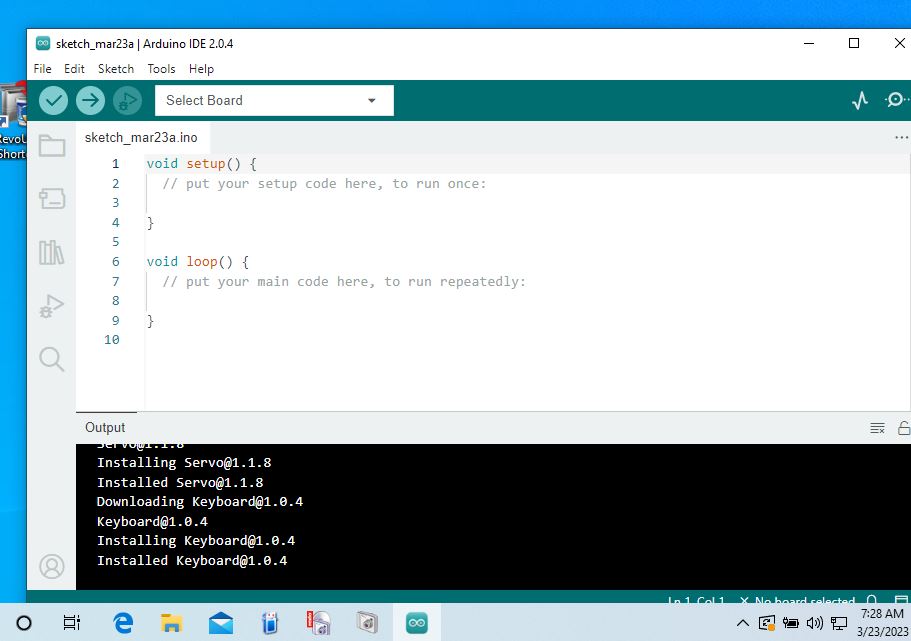Click the setup code comment line
Viewport: 911px width, 641px height.
coord(324,184)
